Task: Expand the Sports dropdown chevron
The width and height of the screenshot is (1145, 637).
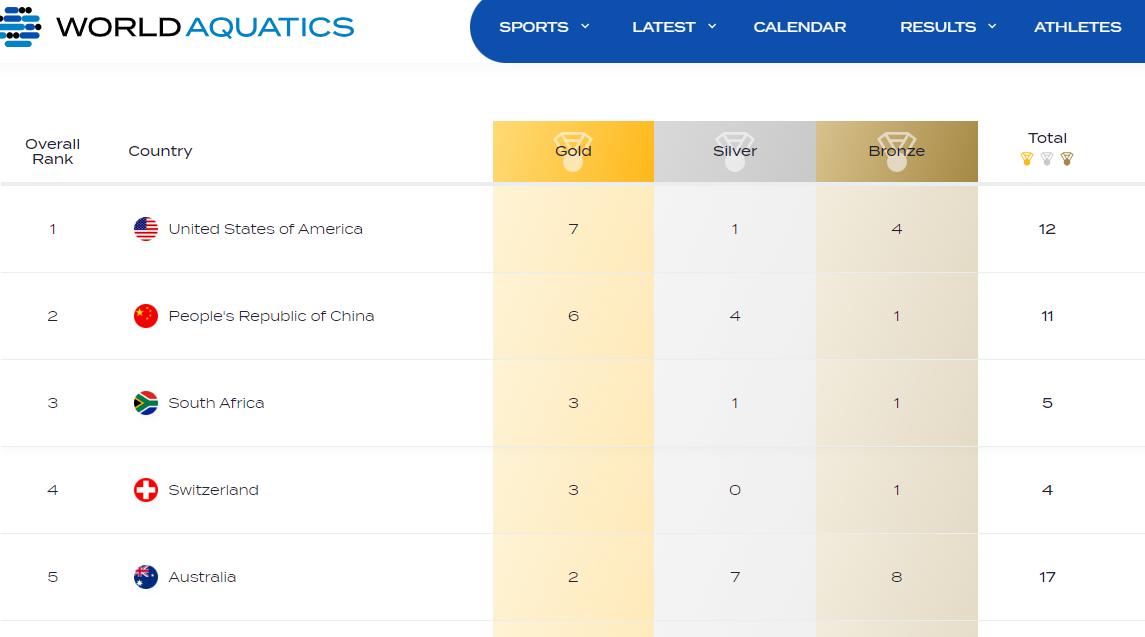Action: 585,26
